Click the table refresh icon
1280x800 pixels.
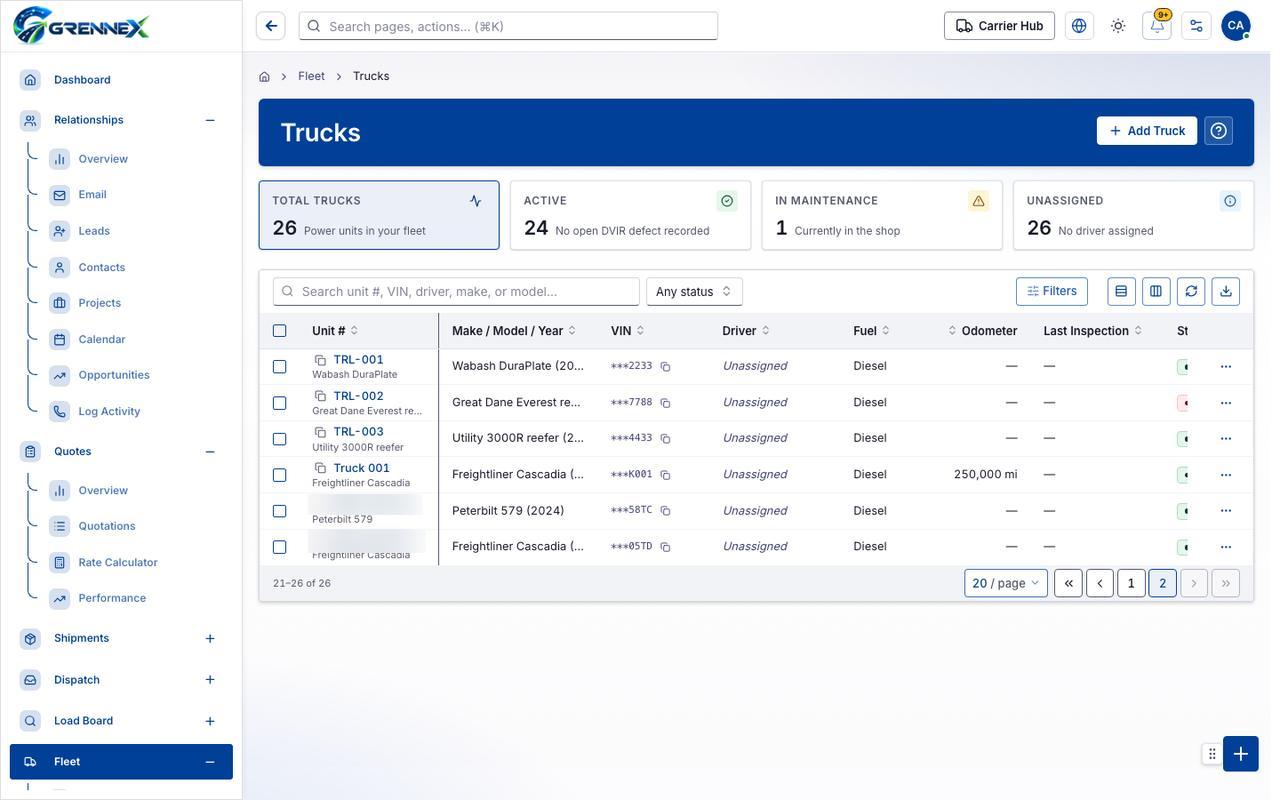pyautogui.click(x=1191, y=291)
